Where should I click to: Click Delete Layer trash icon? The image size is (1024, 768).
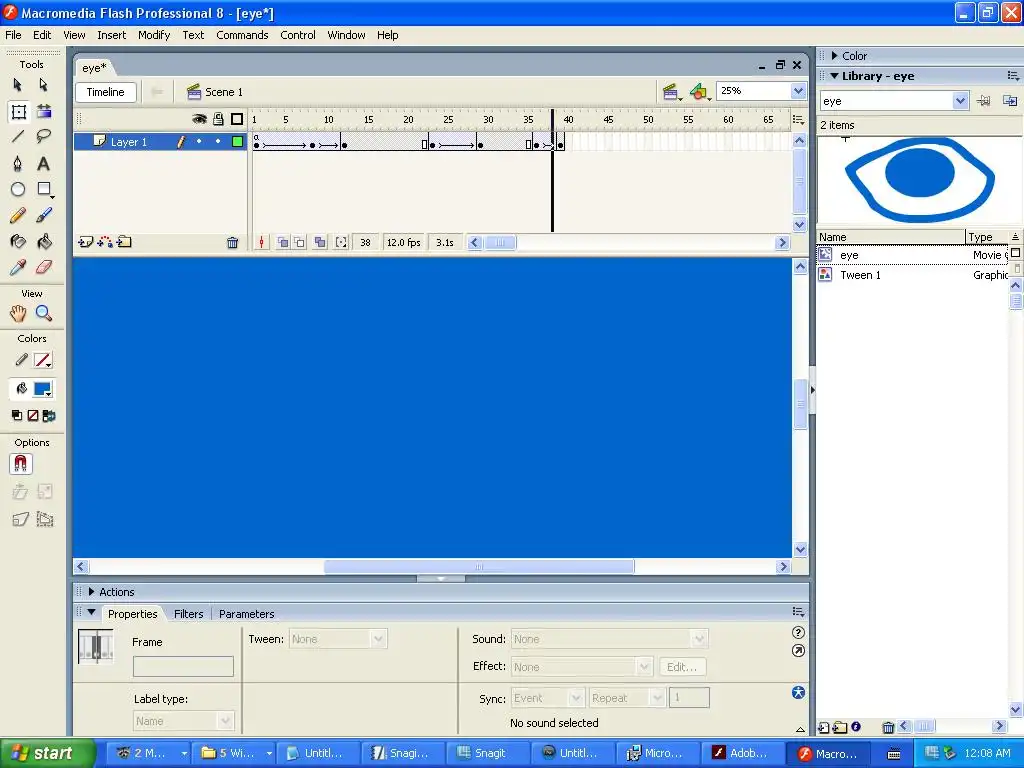232,243
